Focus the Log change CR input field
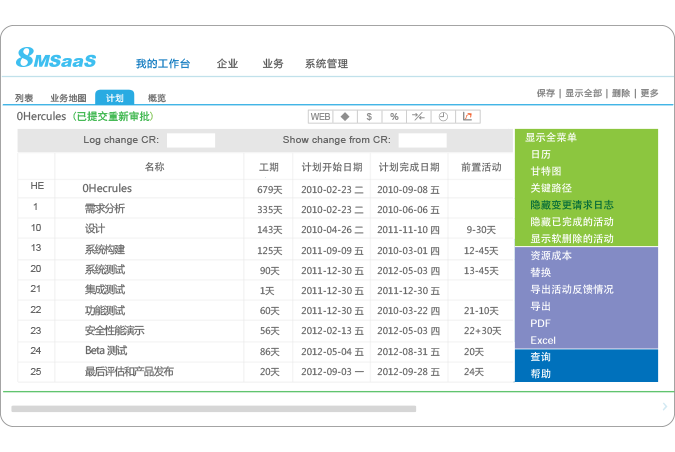 (x=191, y=140)
